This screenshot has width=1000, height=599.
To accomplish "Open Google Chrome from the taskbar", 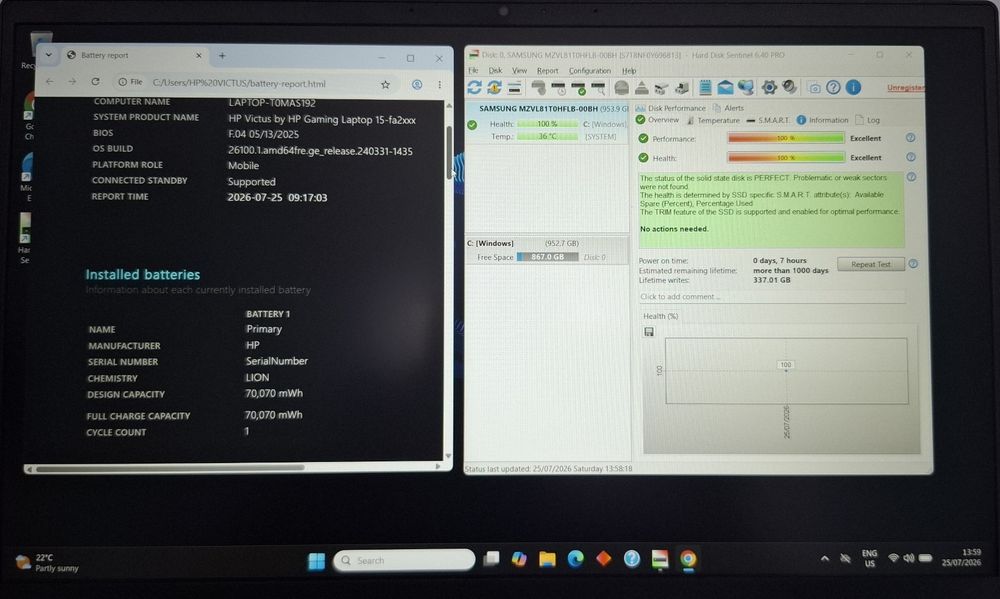I will click(688, 559).
